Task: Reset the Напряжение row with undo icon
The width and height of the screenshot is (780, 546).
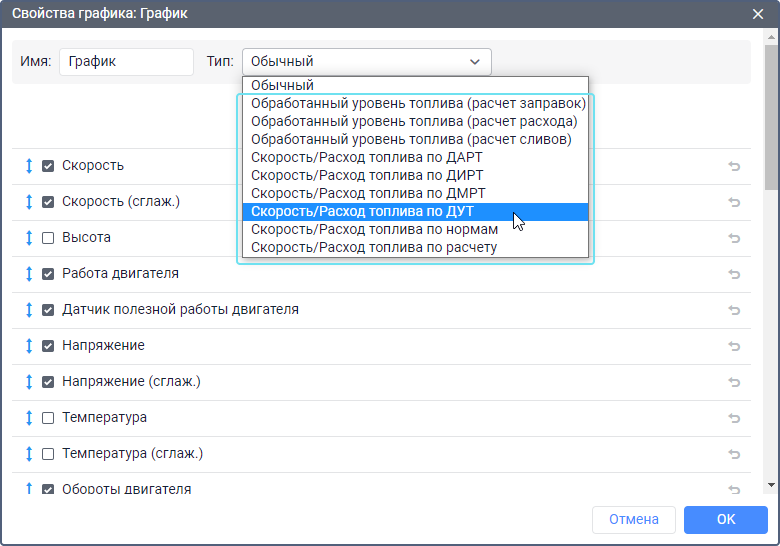Action: [734, 346]
